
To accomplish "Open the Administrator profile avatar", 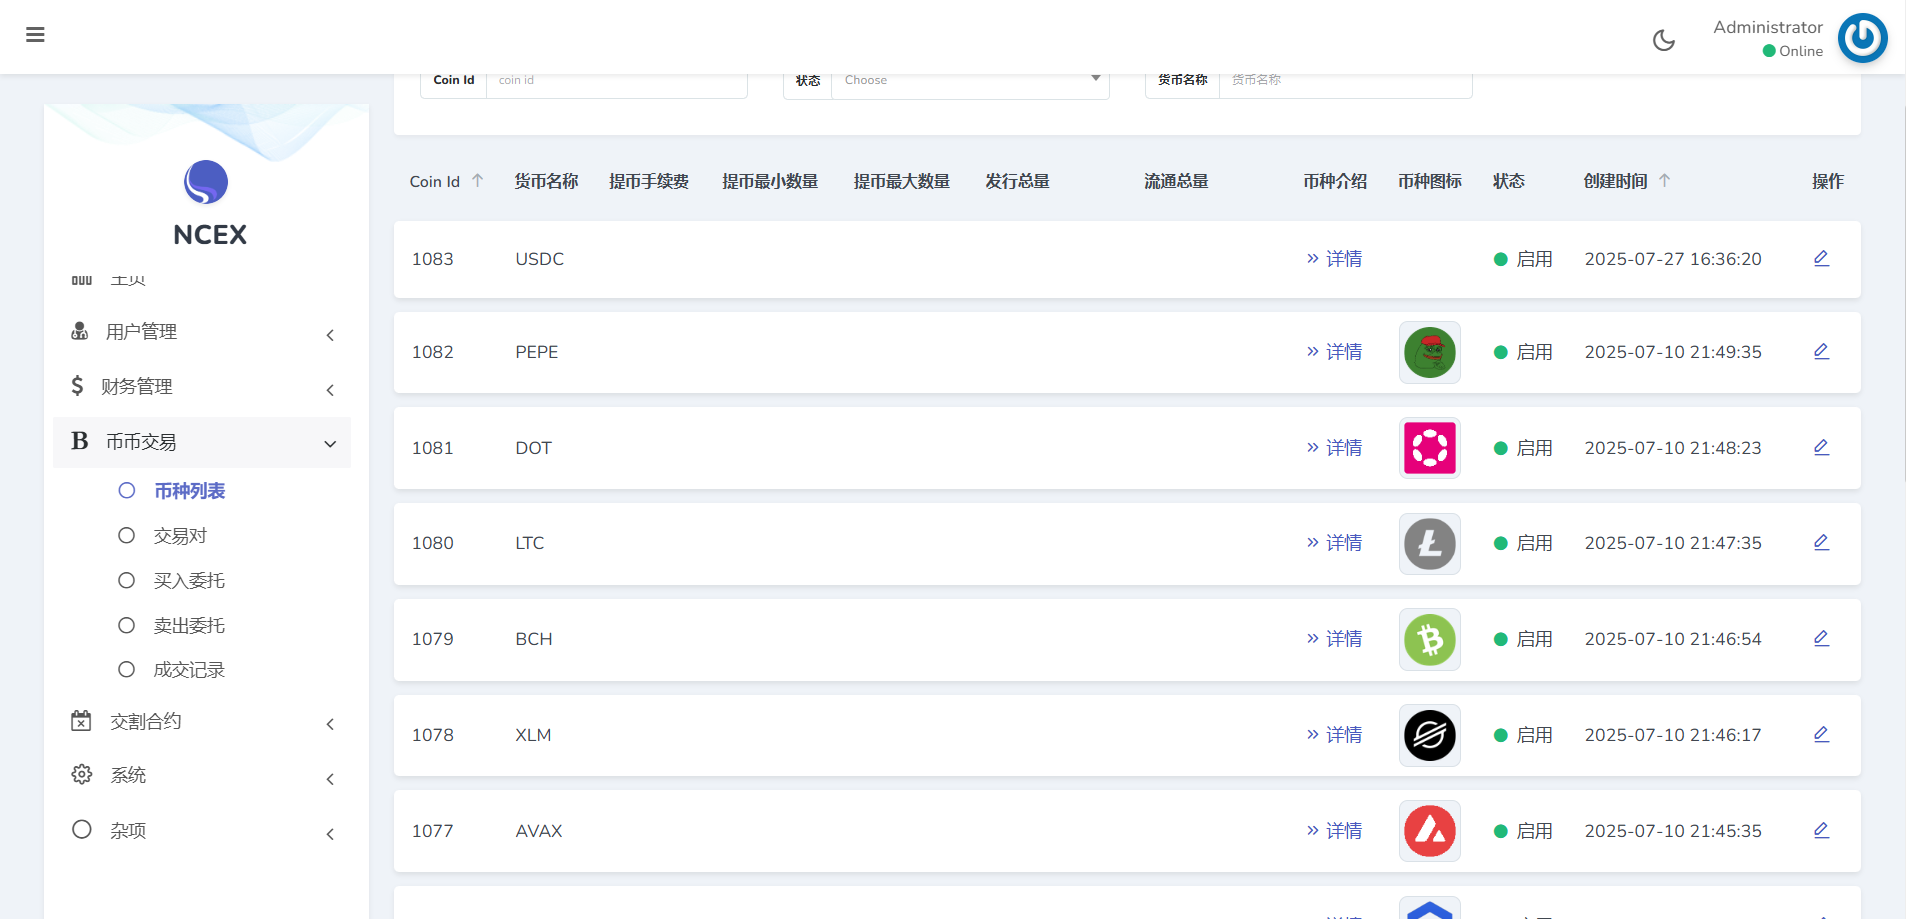I will click(x=1861, y=38).
